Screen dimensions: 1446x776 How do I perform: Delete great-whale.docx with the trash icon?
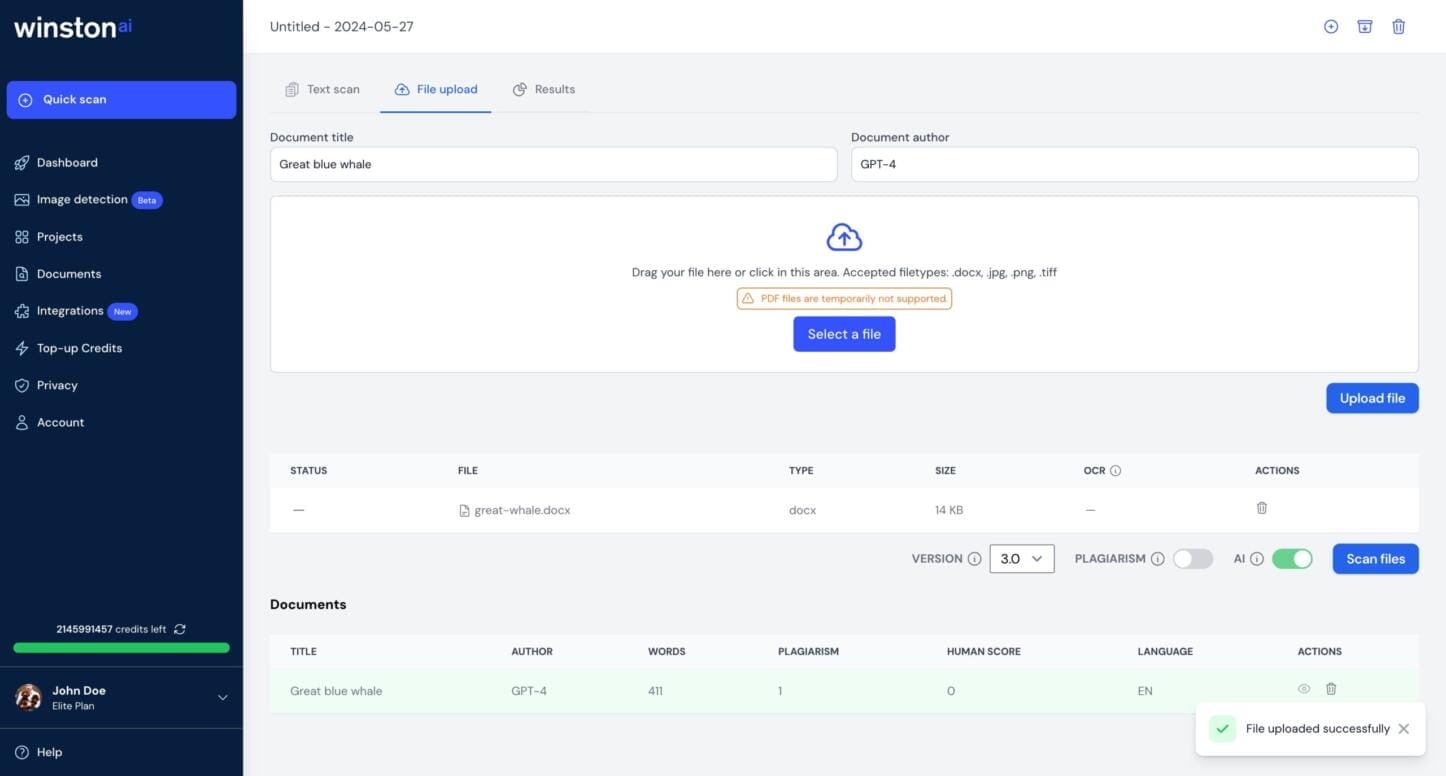[1261, 508]
